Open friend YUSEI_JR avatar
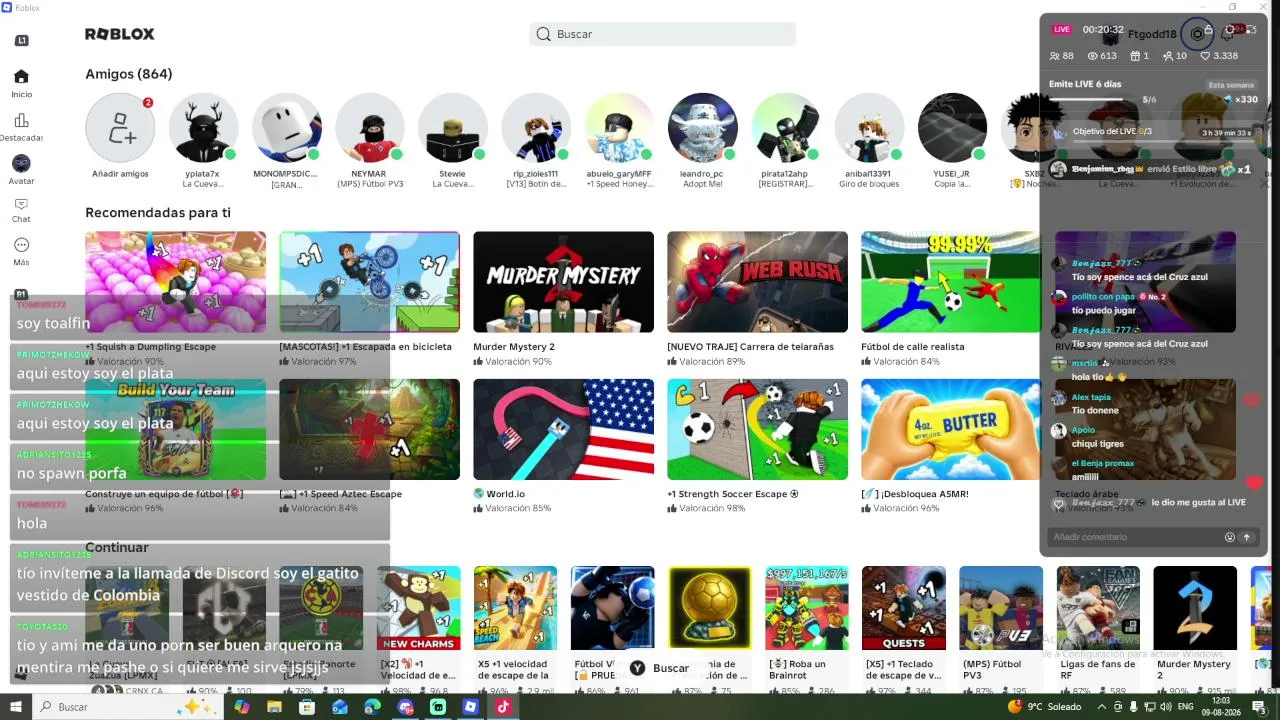Screen dimensions: 1280x720 (952, 128)
